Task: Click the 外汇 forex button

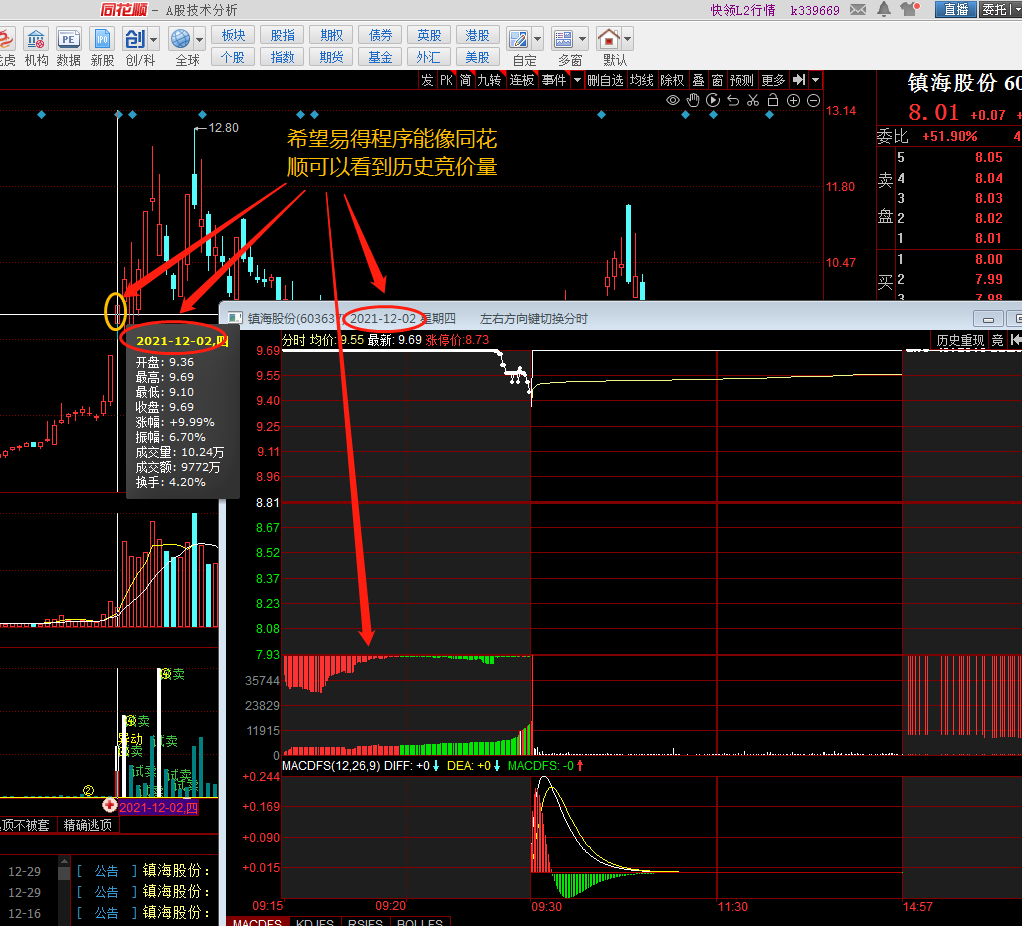Action: pos(429,57)
